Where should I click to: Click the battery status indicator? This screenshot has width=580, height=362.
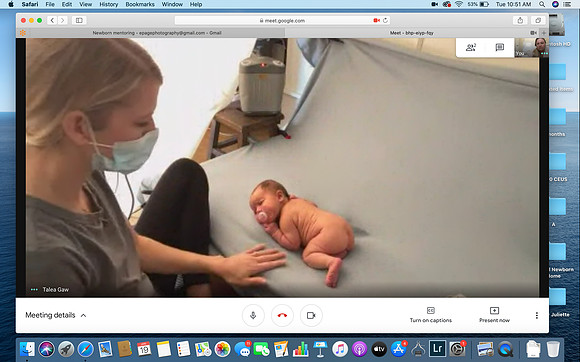tap(478, 4)
